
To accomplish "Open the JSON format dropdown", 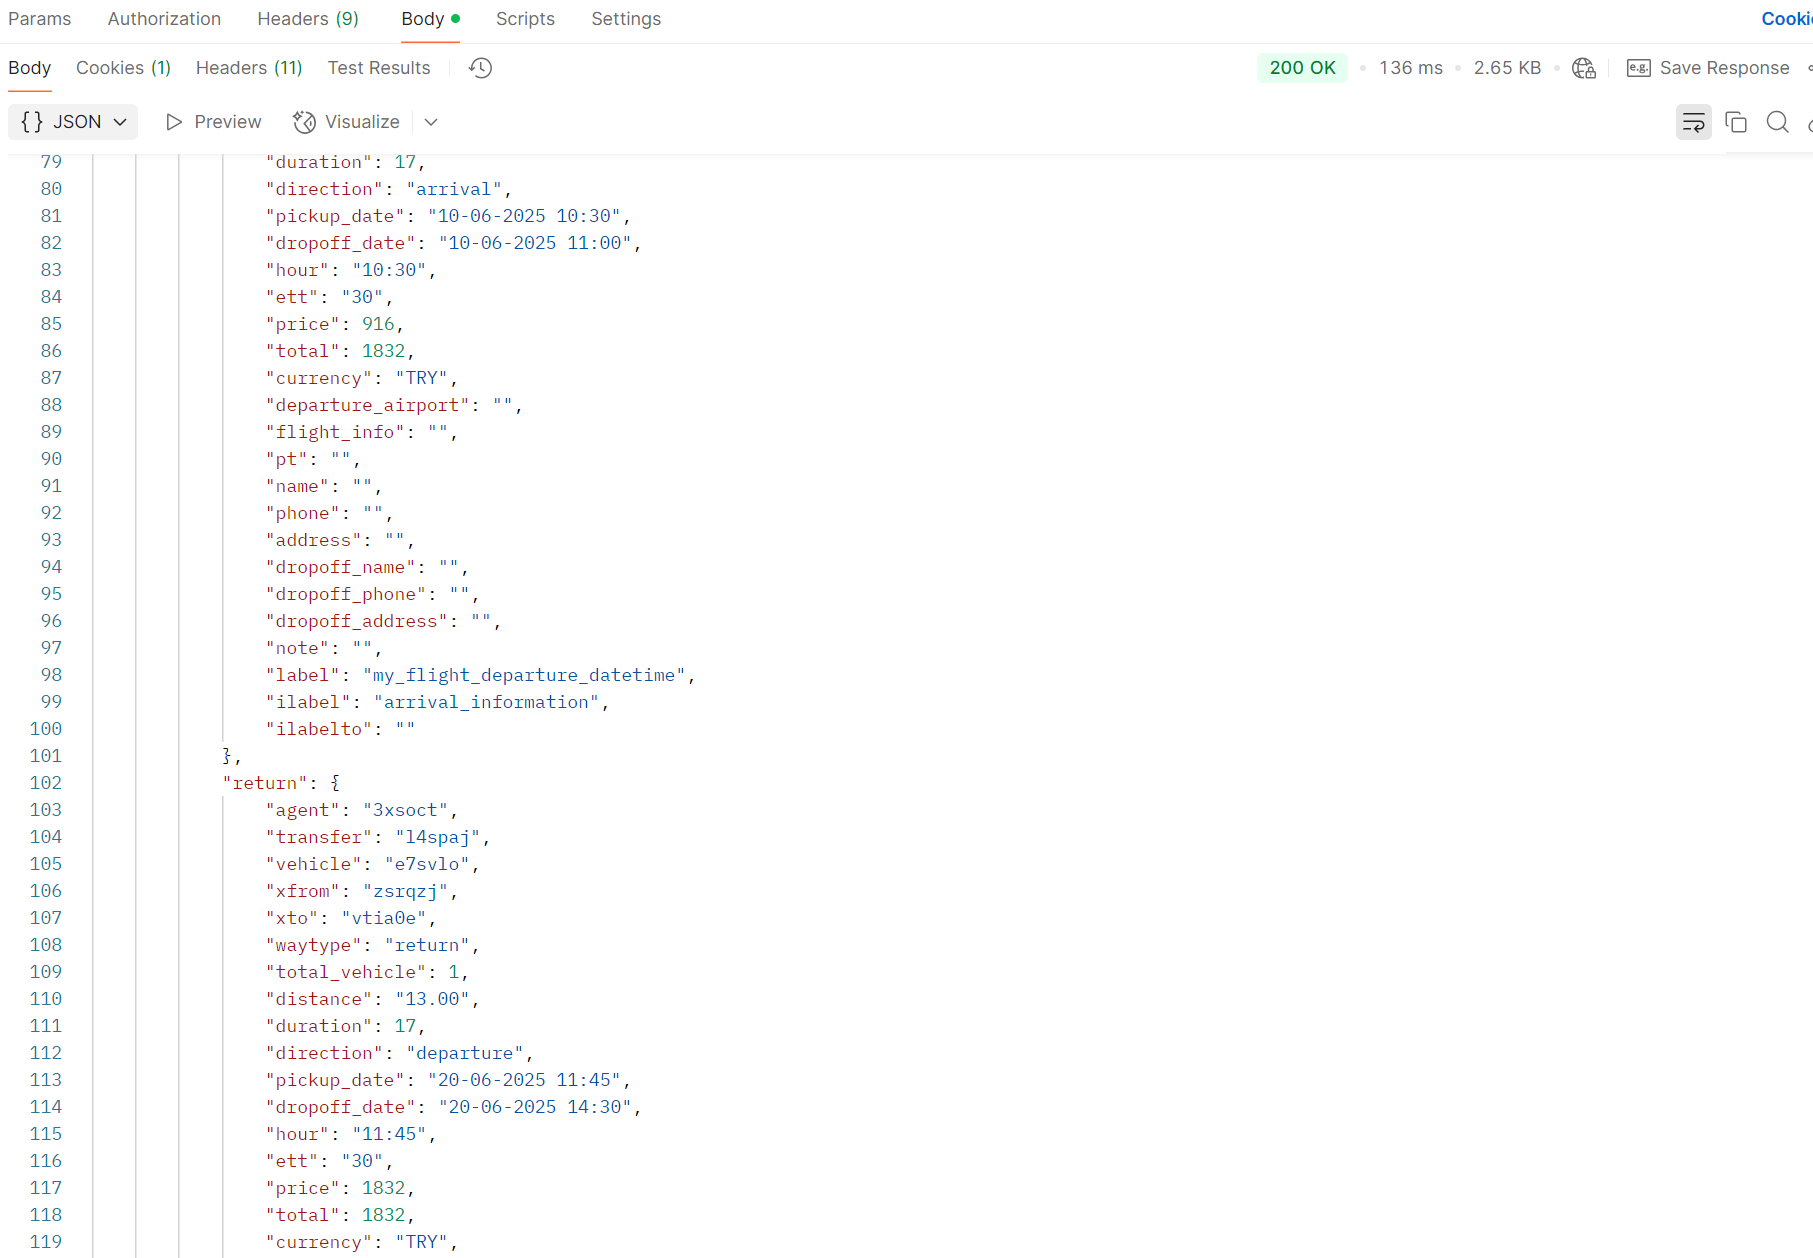I will (120, 122).
